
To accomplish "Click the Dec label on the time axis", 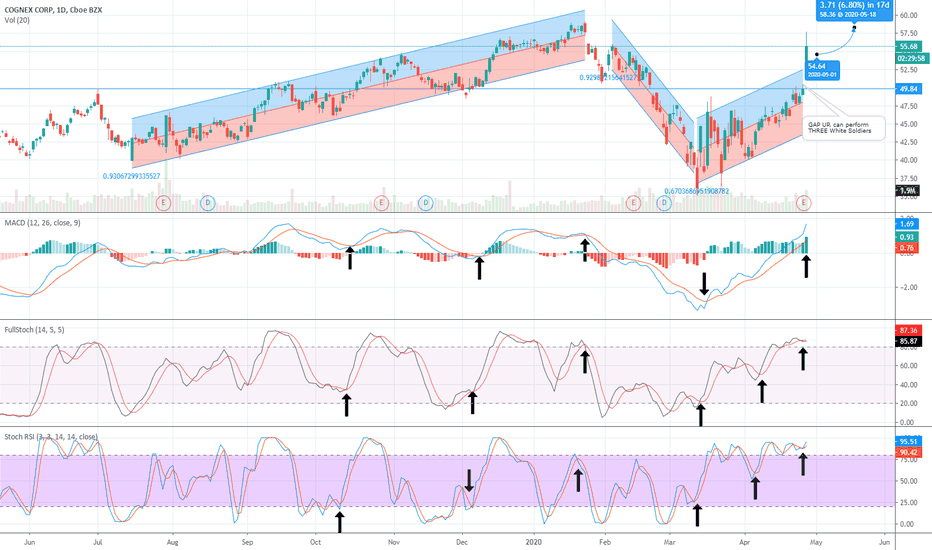I will (462, 542).
